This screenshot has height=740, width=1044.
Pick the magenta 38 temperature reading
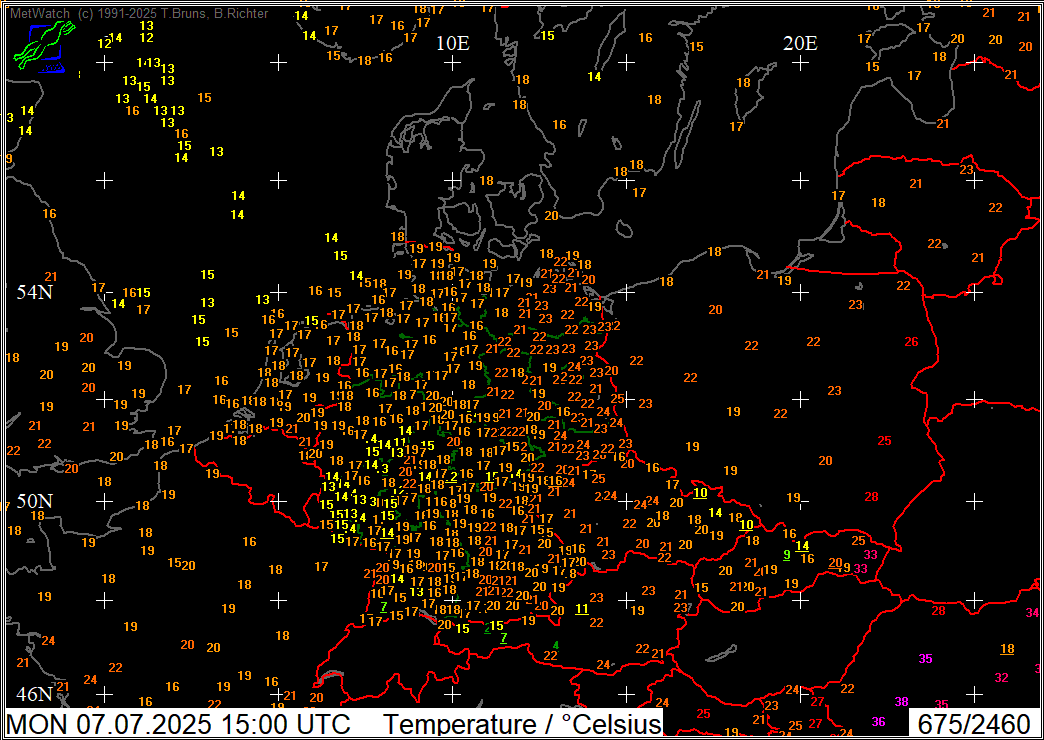pos(902,701)
